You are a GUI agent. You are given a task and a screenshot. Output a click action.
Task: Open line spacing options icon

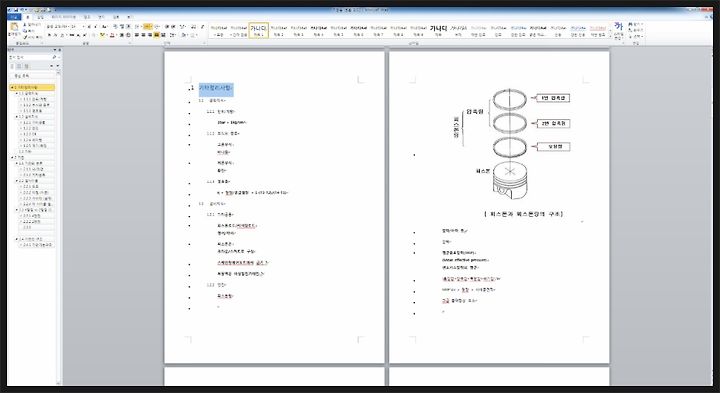tap(172, 35)
